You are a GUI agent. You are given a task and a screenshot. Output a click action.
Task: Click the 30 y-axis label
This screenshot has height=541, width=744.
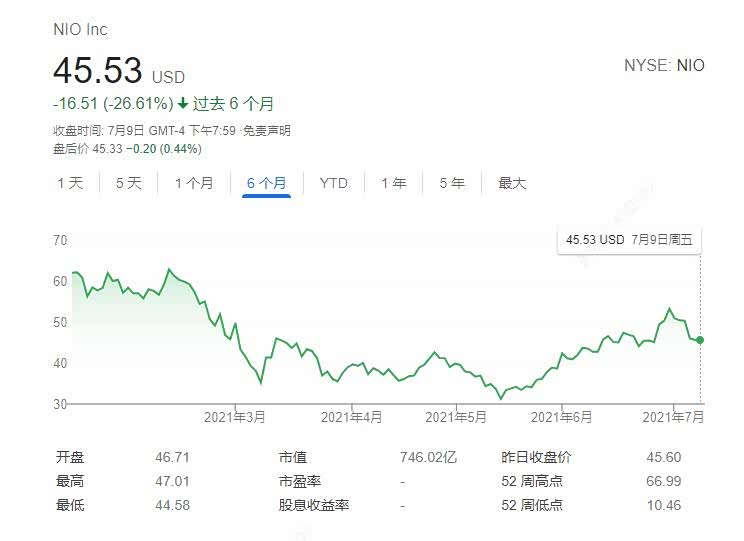click(x=60, y=404)
